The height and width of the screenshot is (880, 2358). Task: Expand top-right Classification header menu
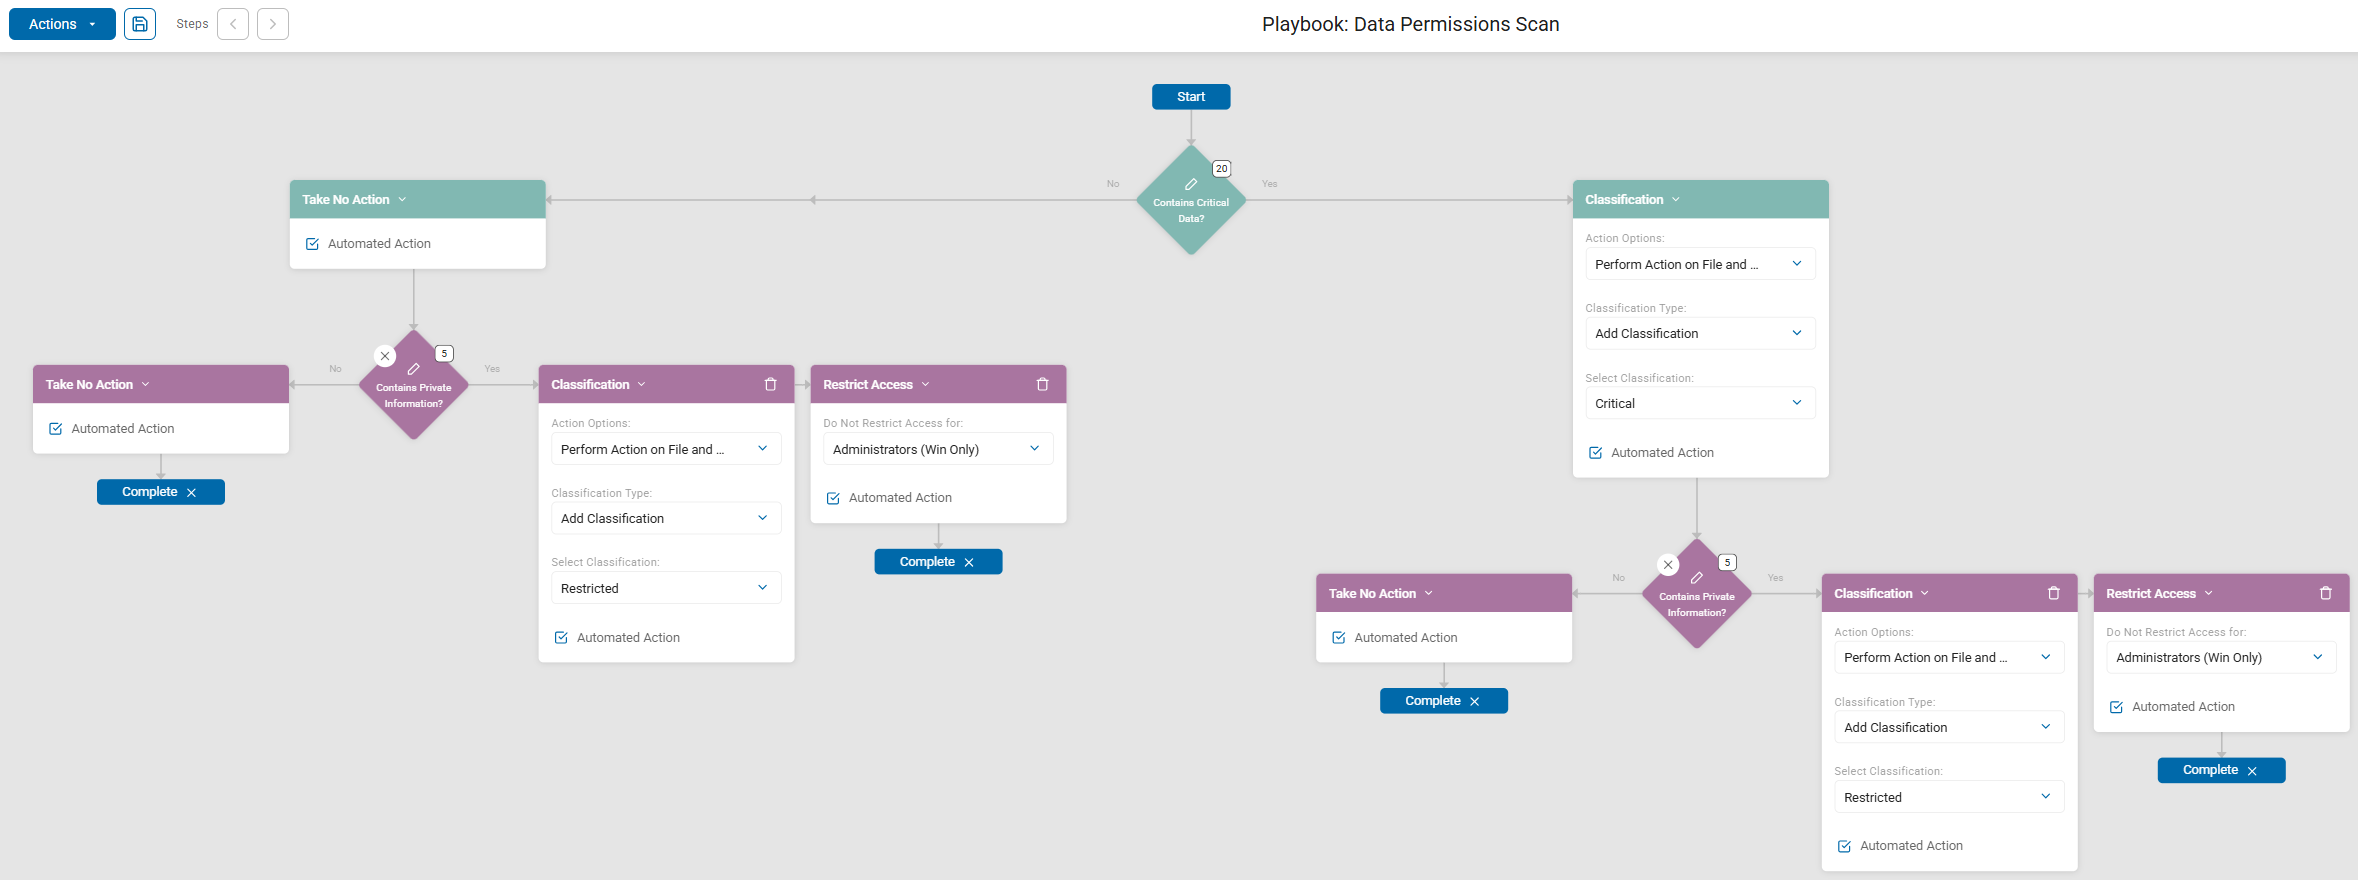point(1676,200)
